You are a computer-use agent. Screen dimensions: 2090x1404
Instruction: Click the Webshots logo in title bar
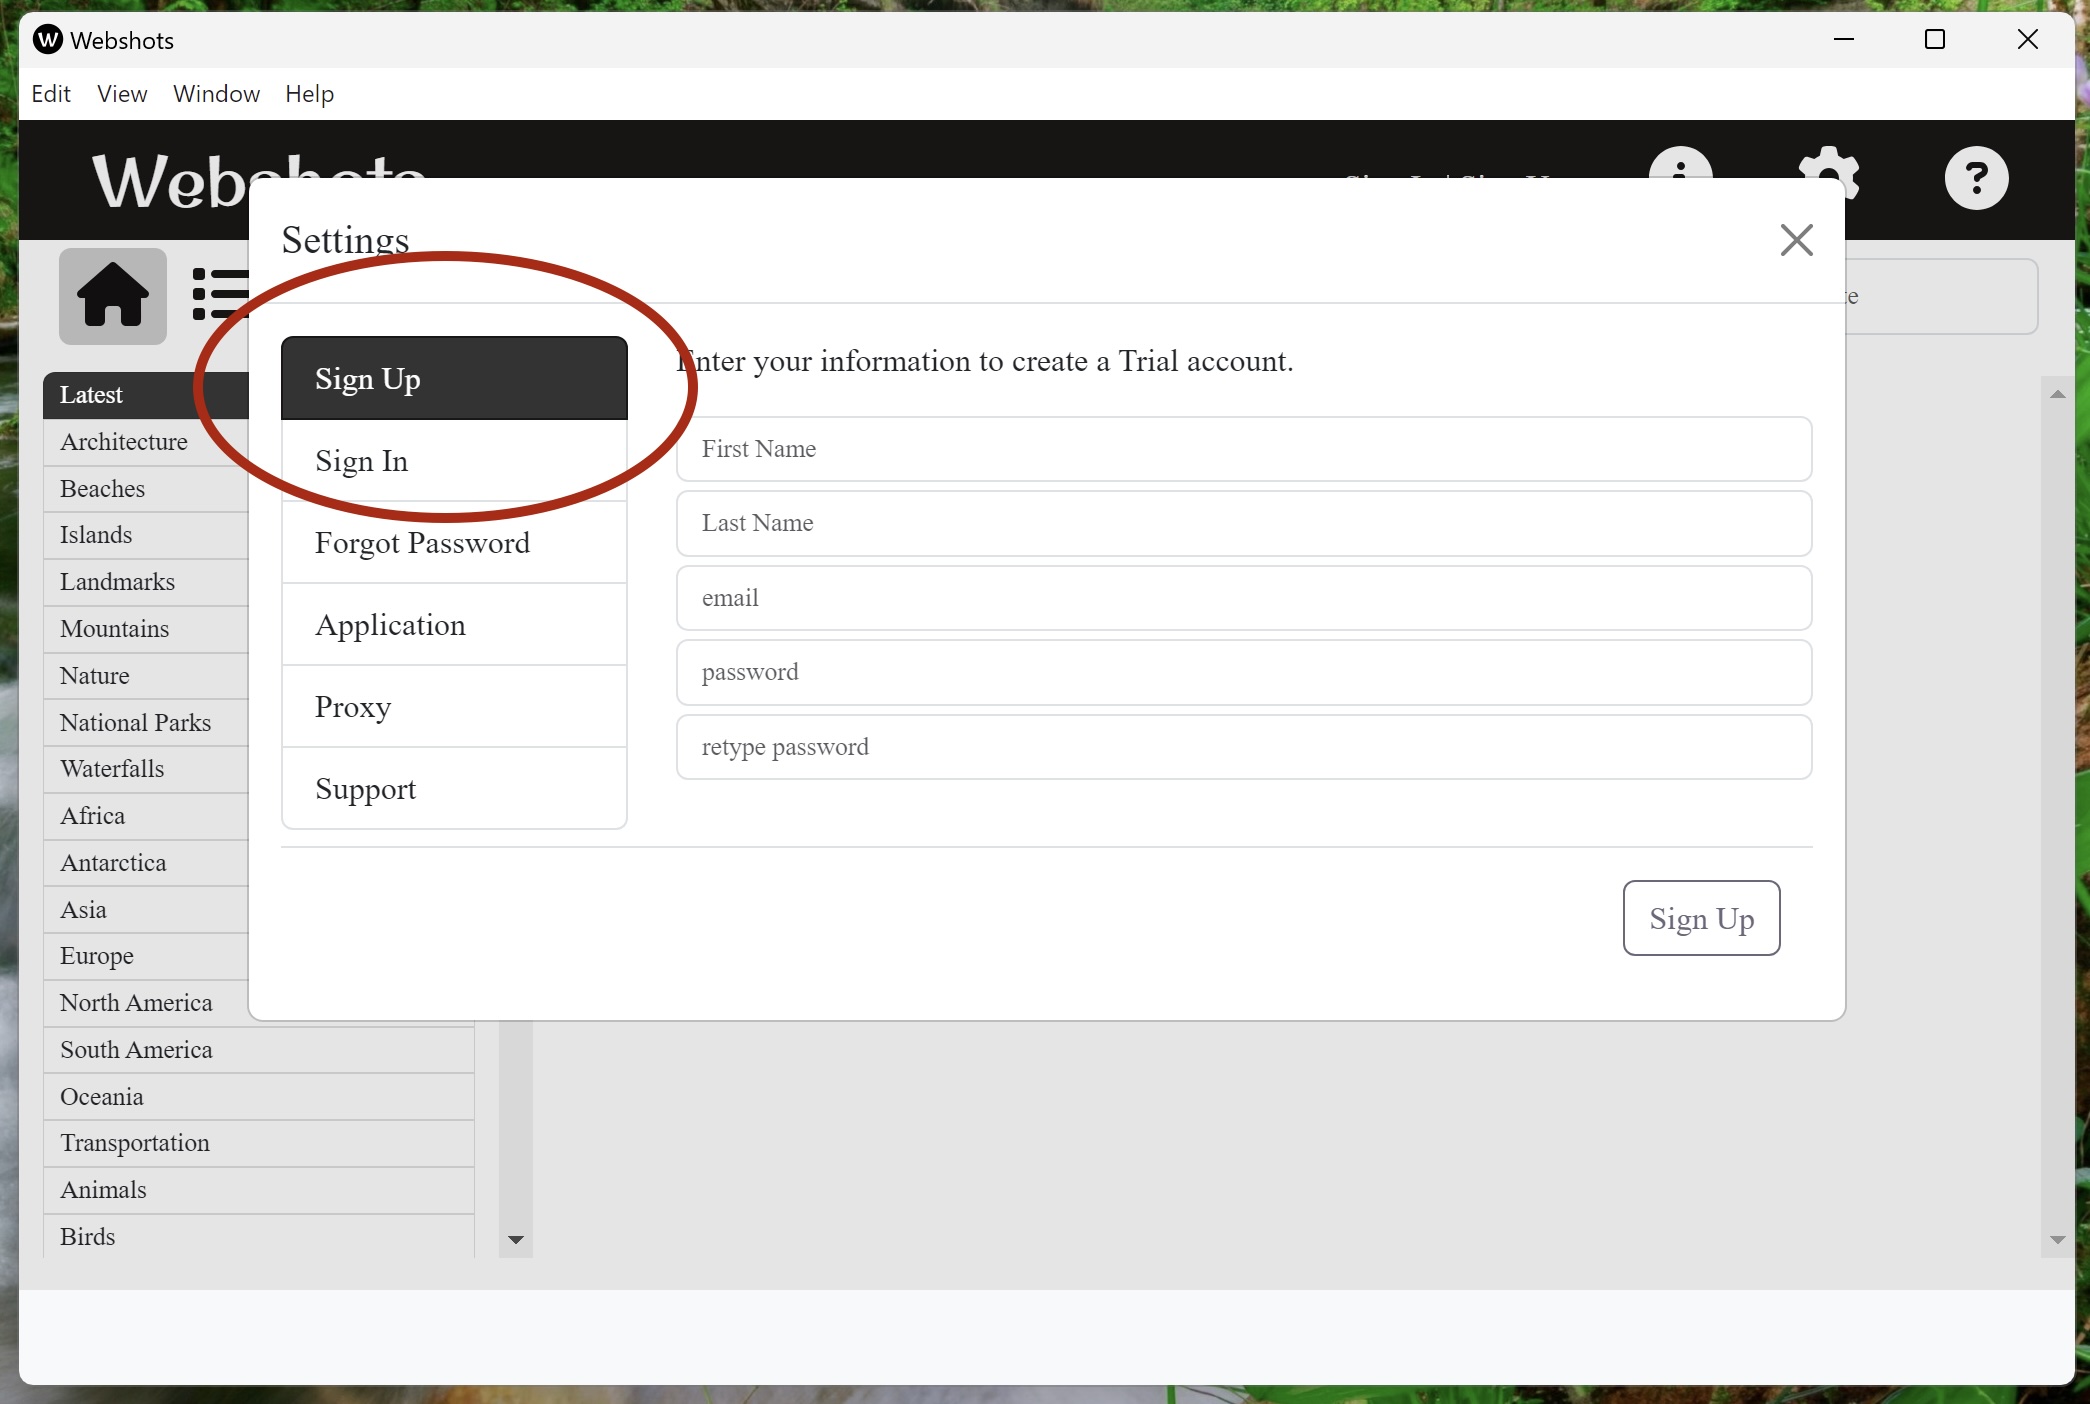[47, 40]
